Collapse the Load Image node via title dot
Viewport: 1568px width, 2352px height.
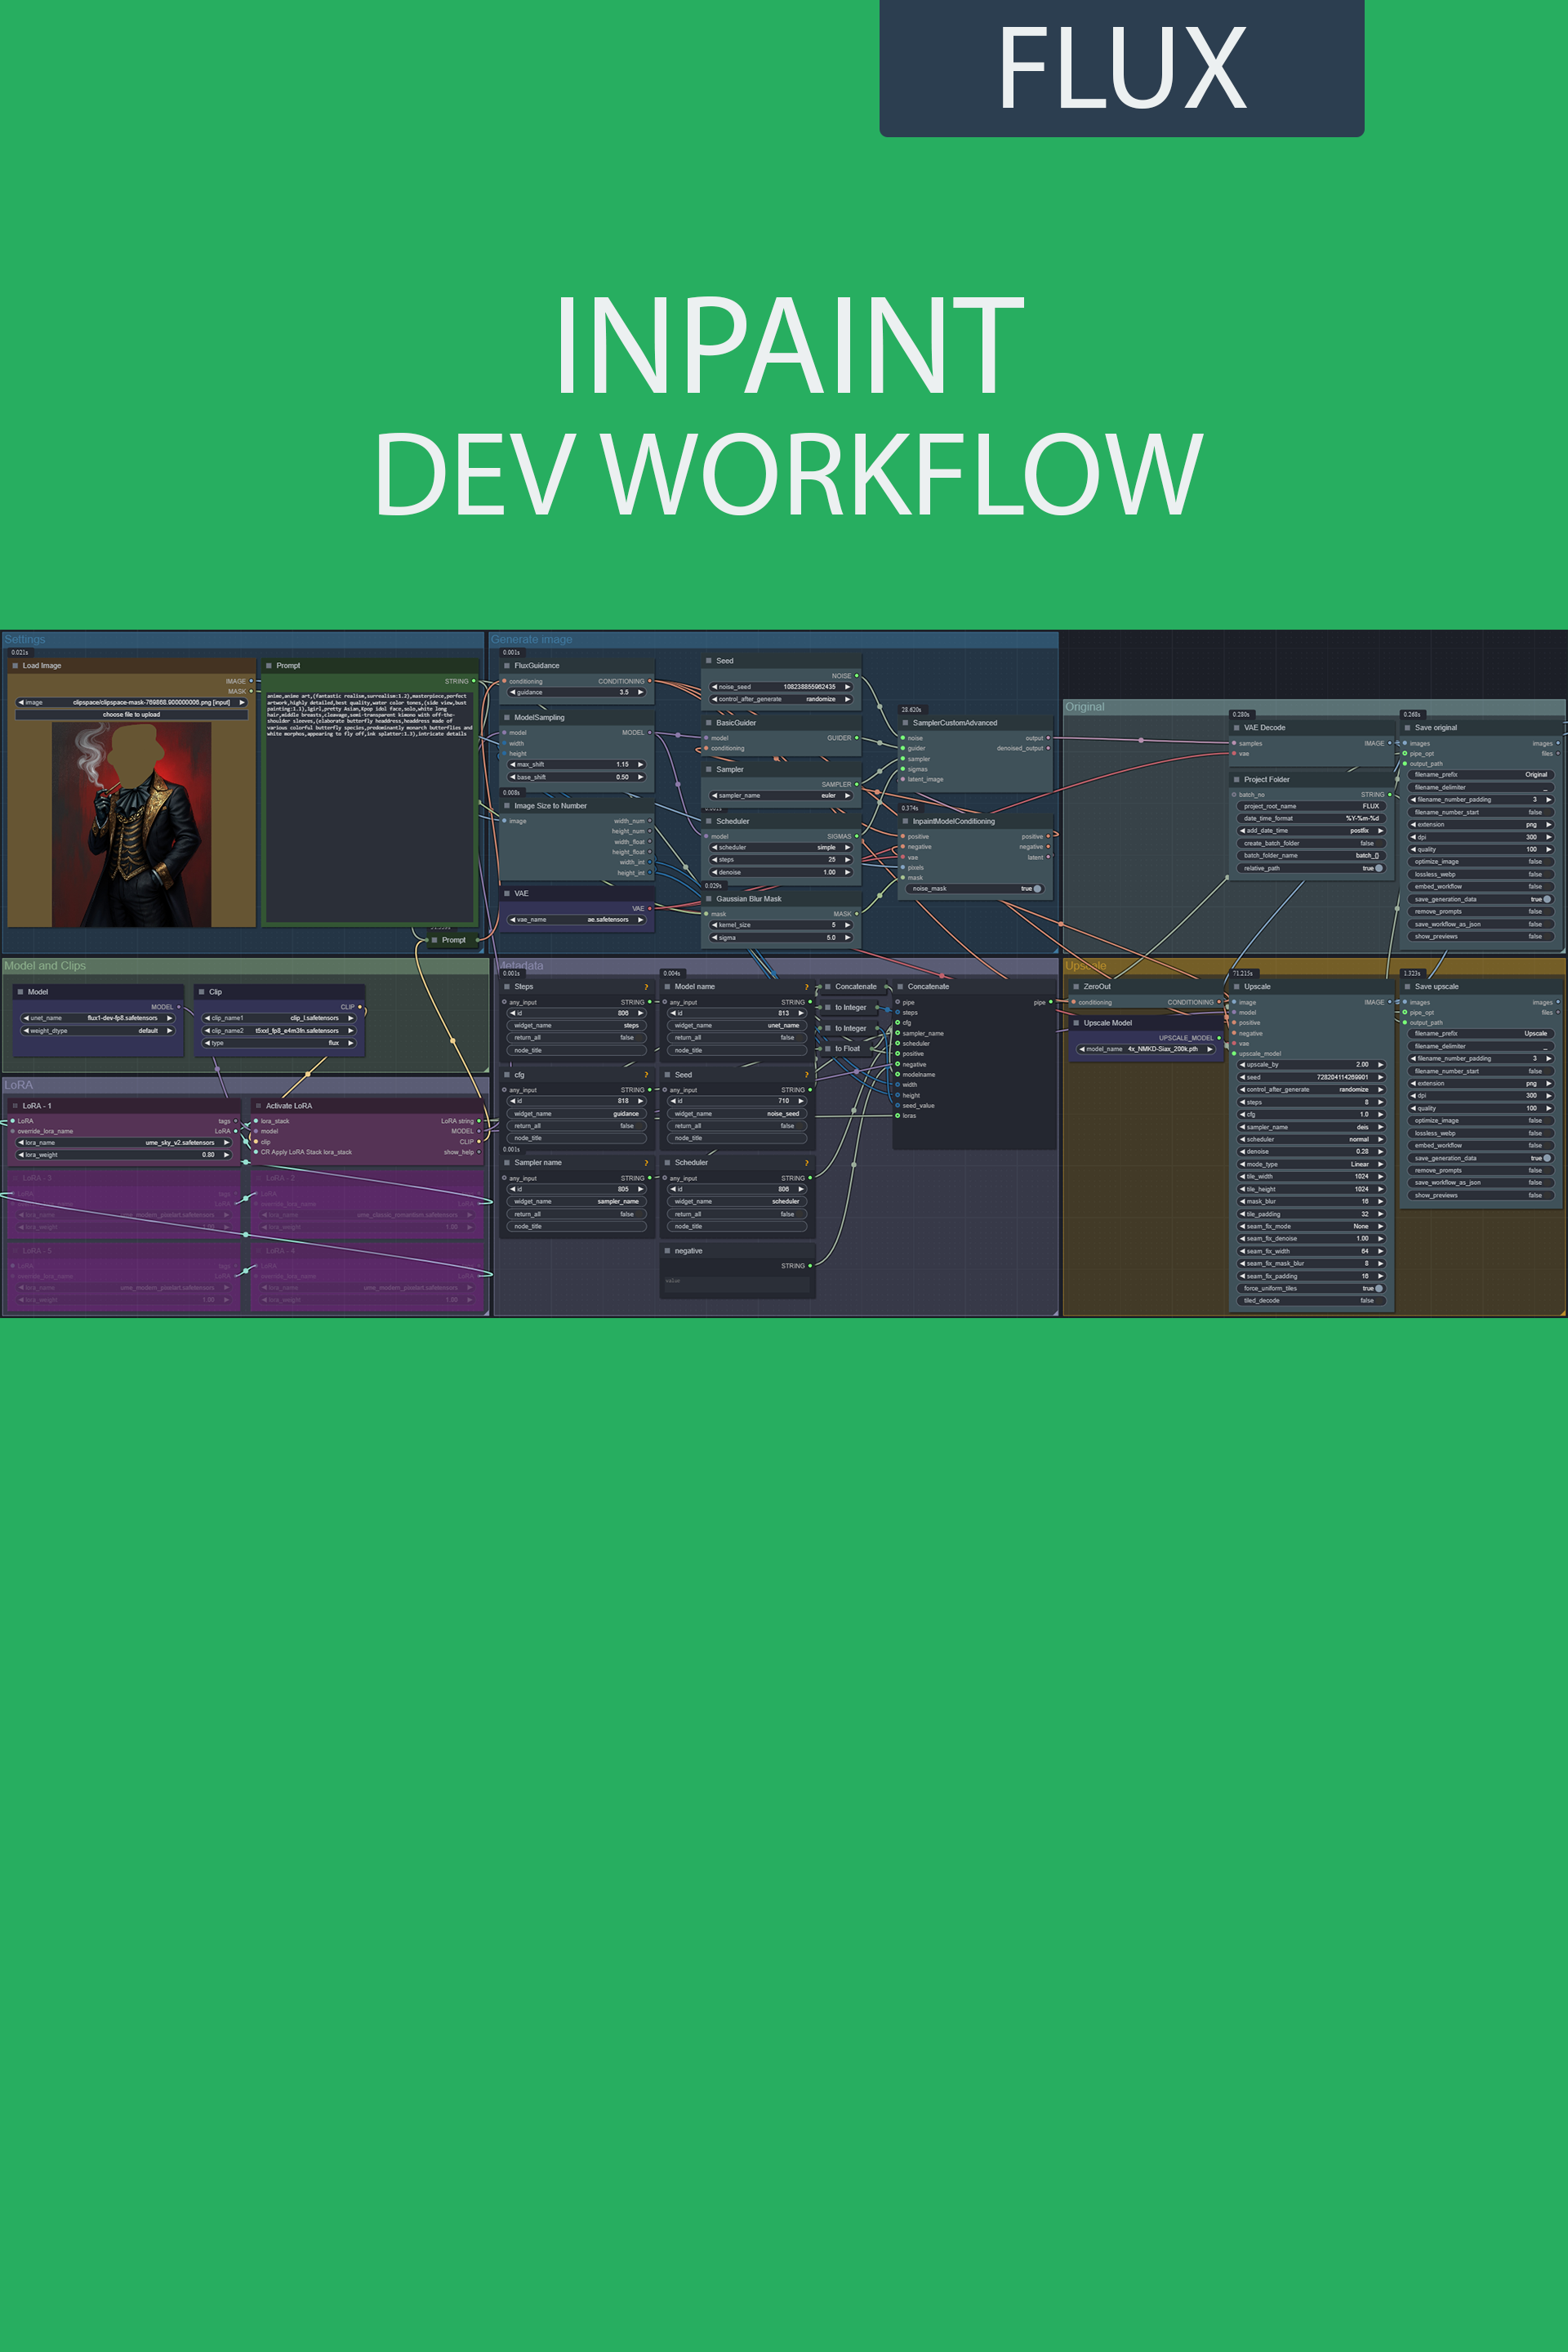[15, 665]
